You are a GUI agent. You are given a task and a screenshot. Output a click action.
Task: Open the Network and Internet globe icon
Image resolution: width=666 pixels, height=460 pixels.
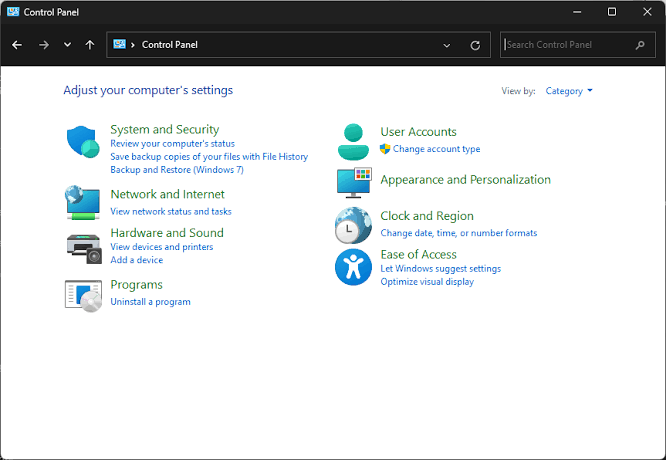(83, 203)
